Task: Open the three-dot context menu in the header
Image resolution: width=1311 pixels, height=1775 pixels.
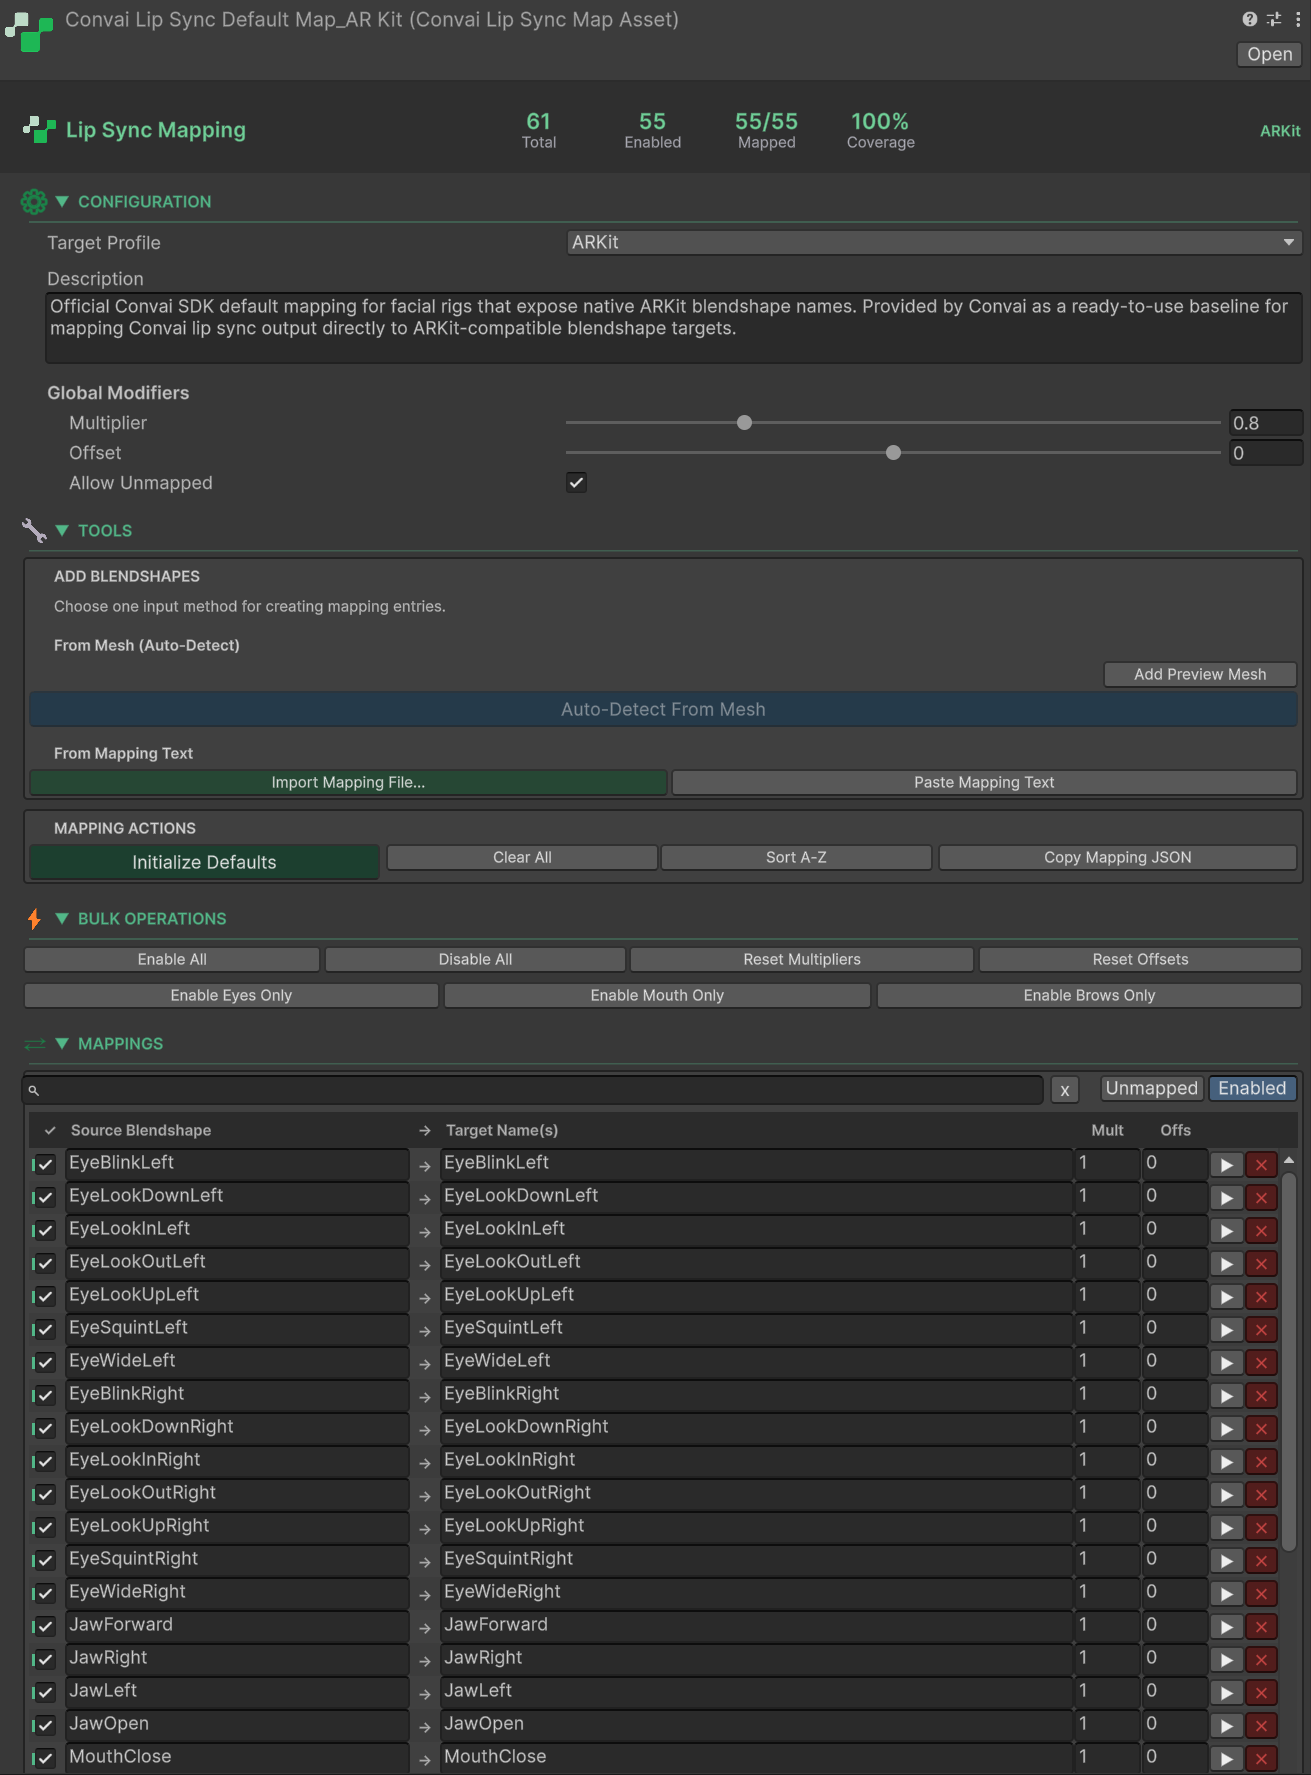Action: 1298,19
